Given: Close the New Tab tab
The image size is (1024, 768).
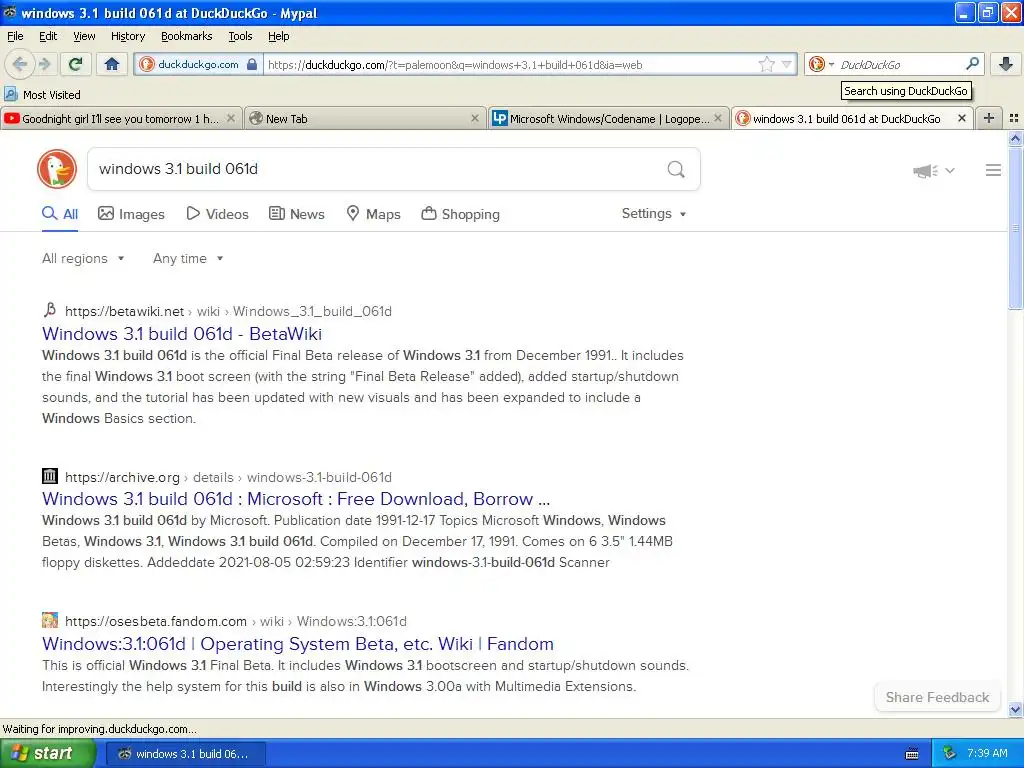Looking at the screenshot, I should click(475, 118).
